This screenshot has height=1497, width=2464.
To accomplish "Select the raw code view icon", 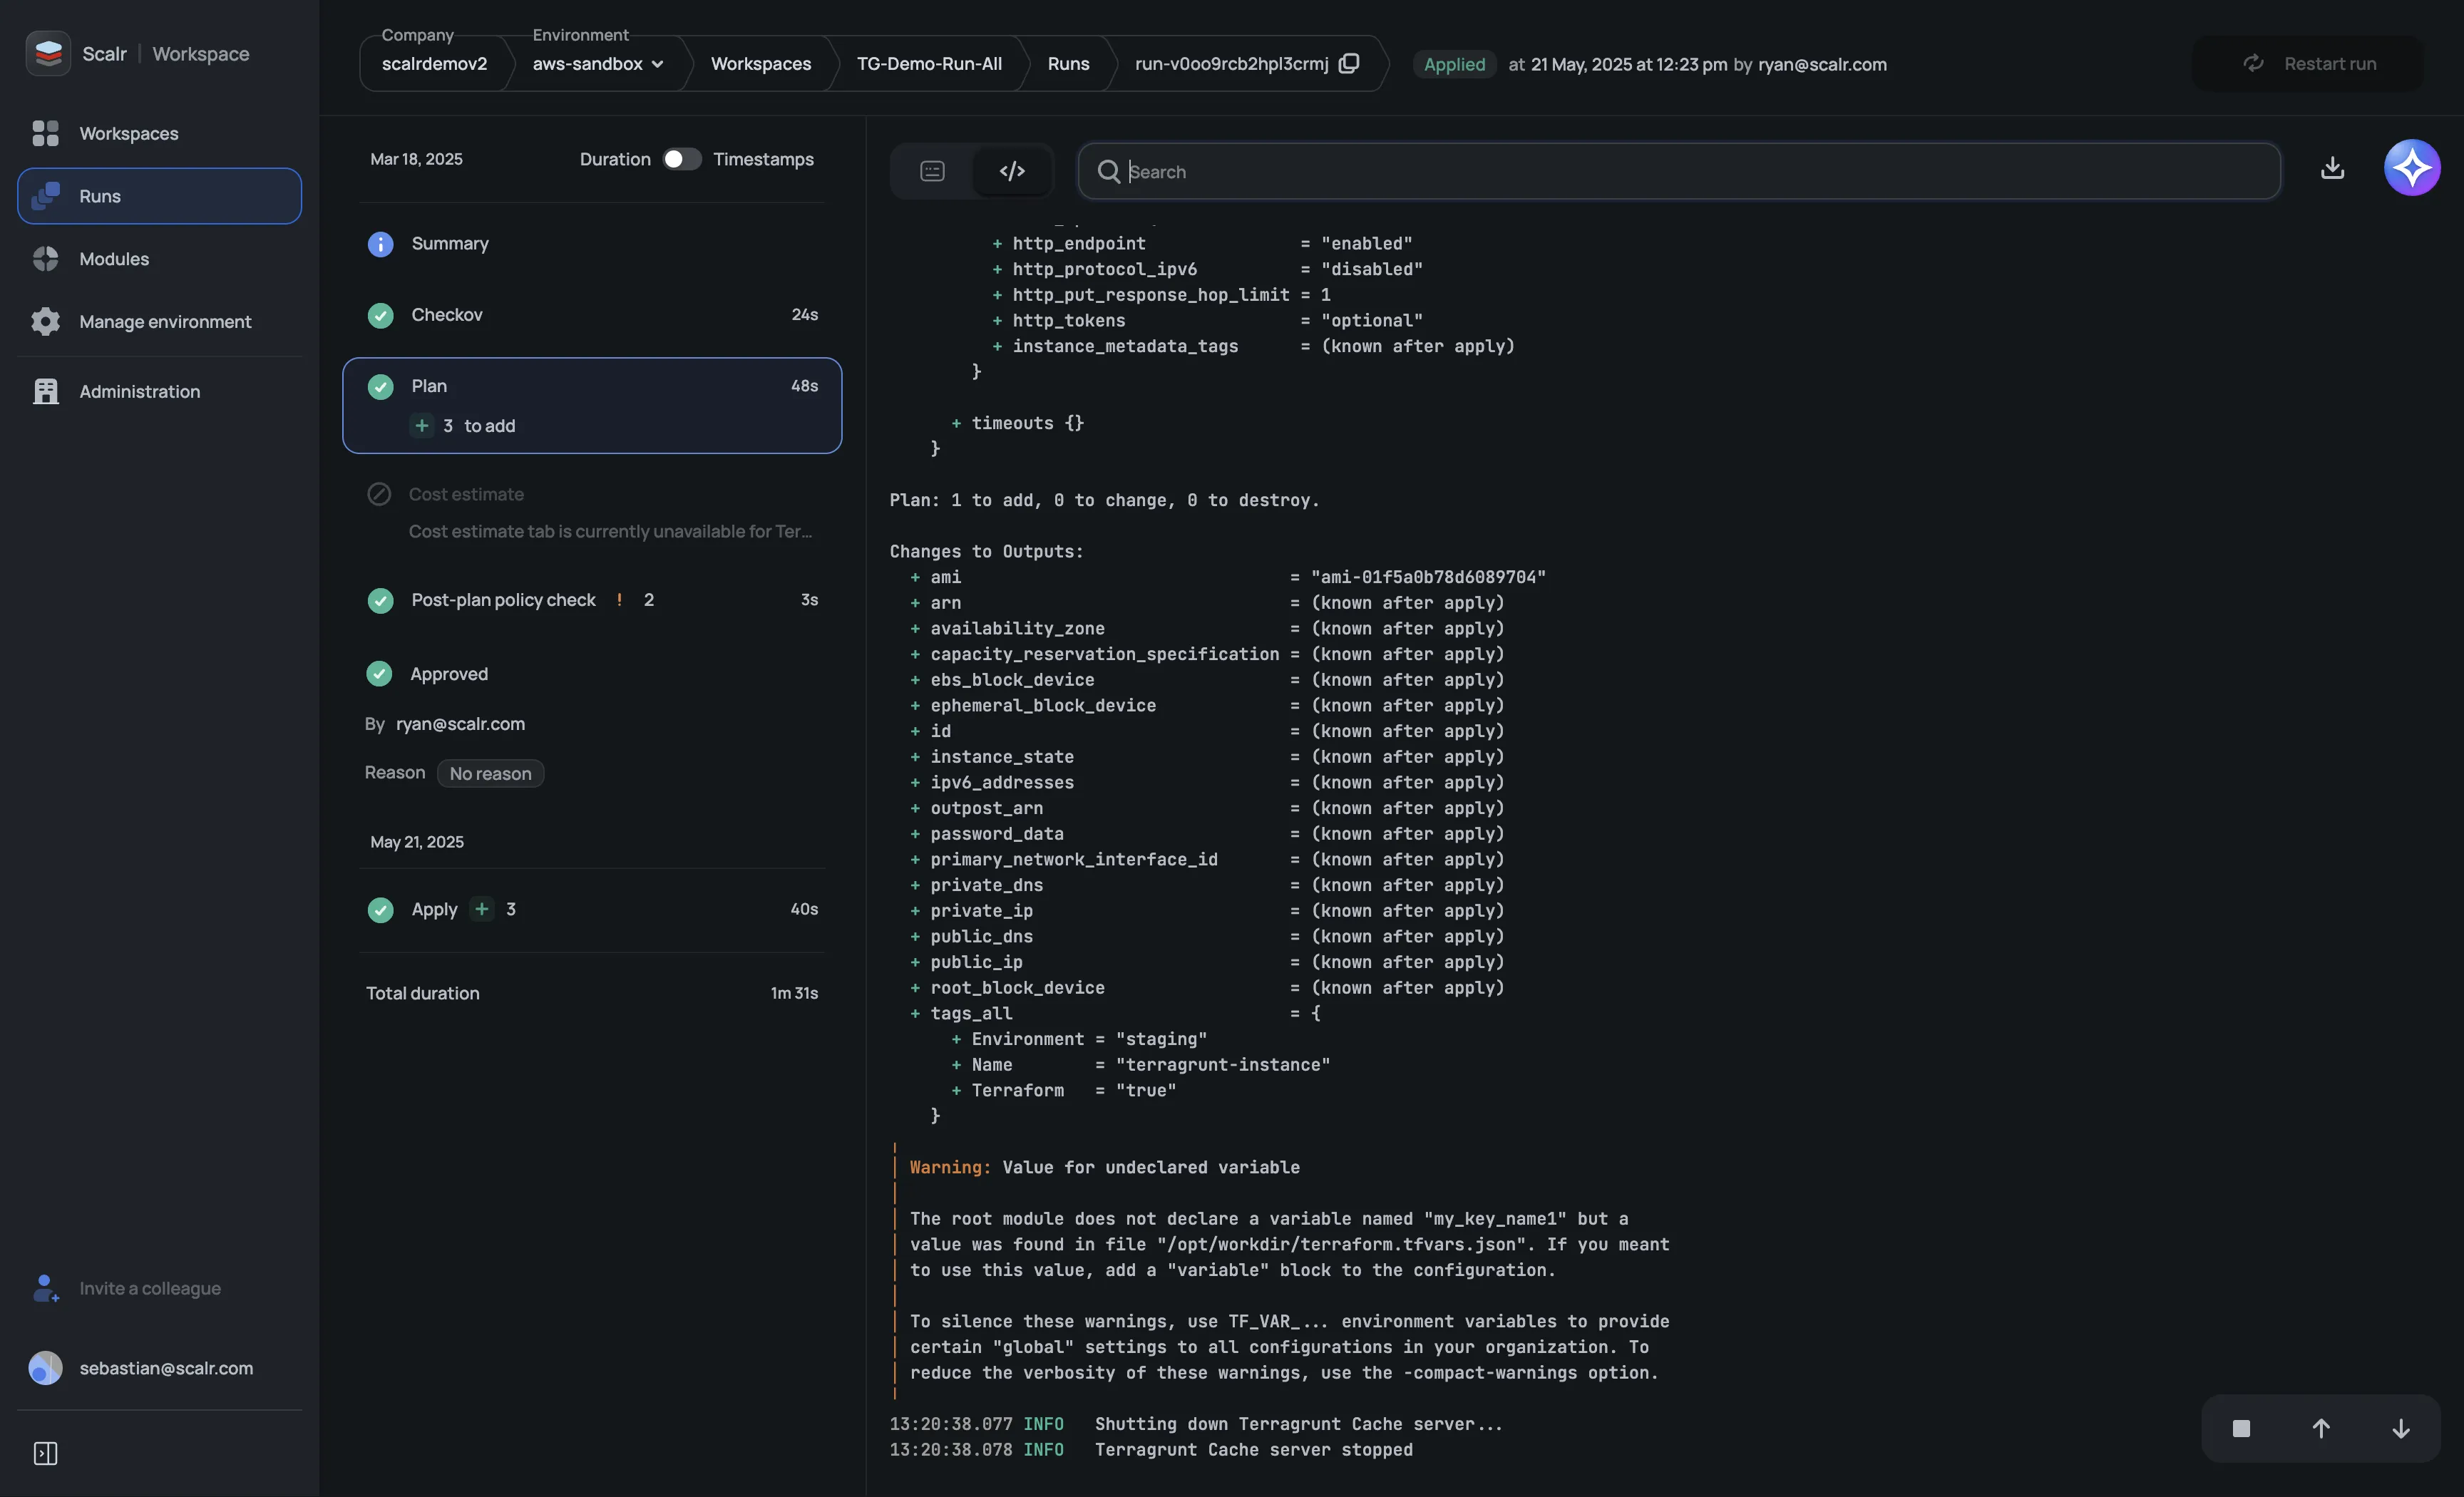I will click(x=1012, y=170).
